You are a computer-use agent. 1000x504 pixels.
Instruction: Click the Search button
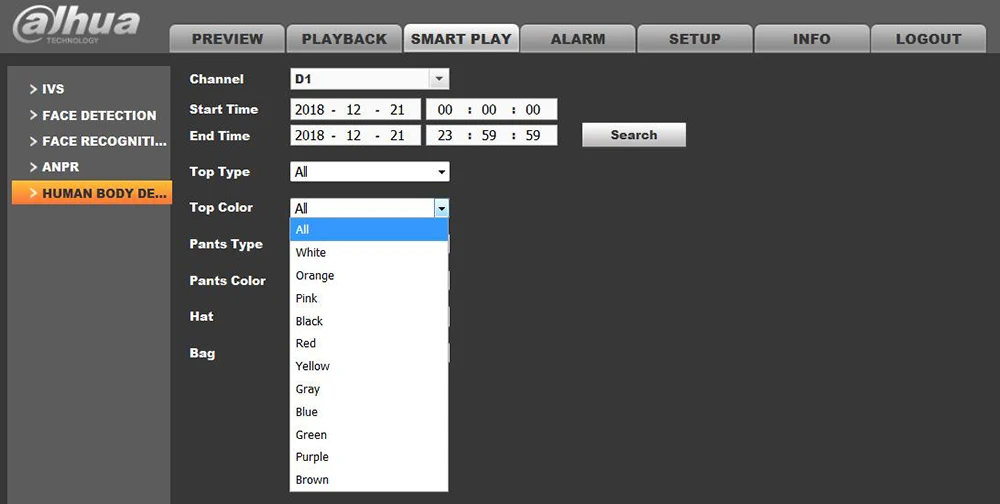coord(633,135)
